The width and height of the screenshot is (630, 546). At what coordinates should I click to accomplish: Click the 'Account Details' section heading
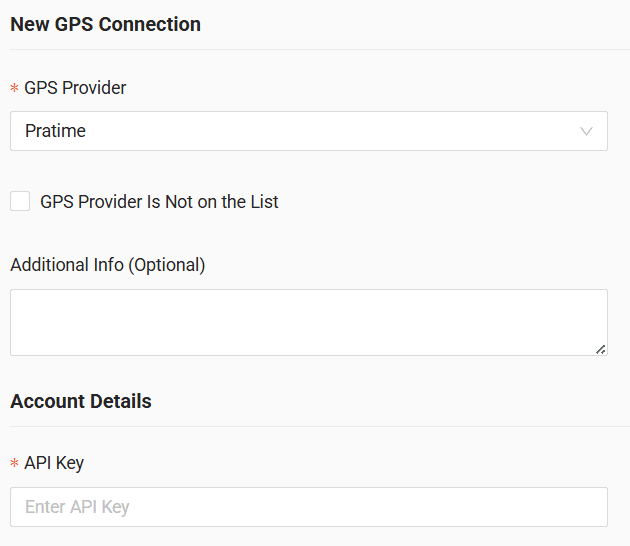(x=81, y=401)
